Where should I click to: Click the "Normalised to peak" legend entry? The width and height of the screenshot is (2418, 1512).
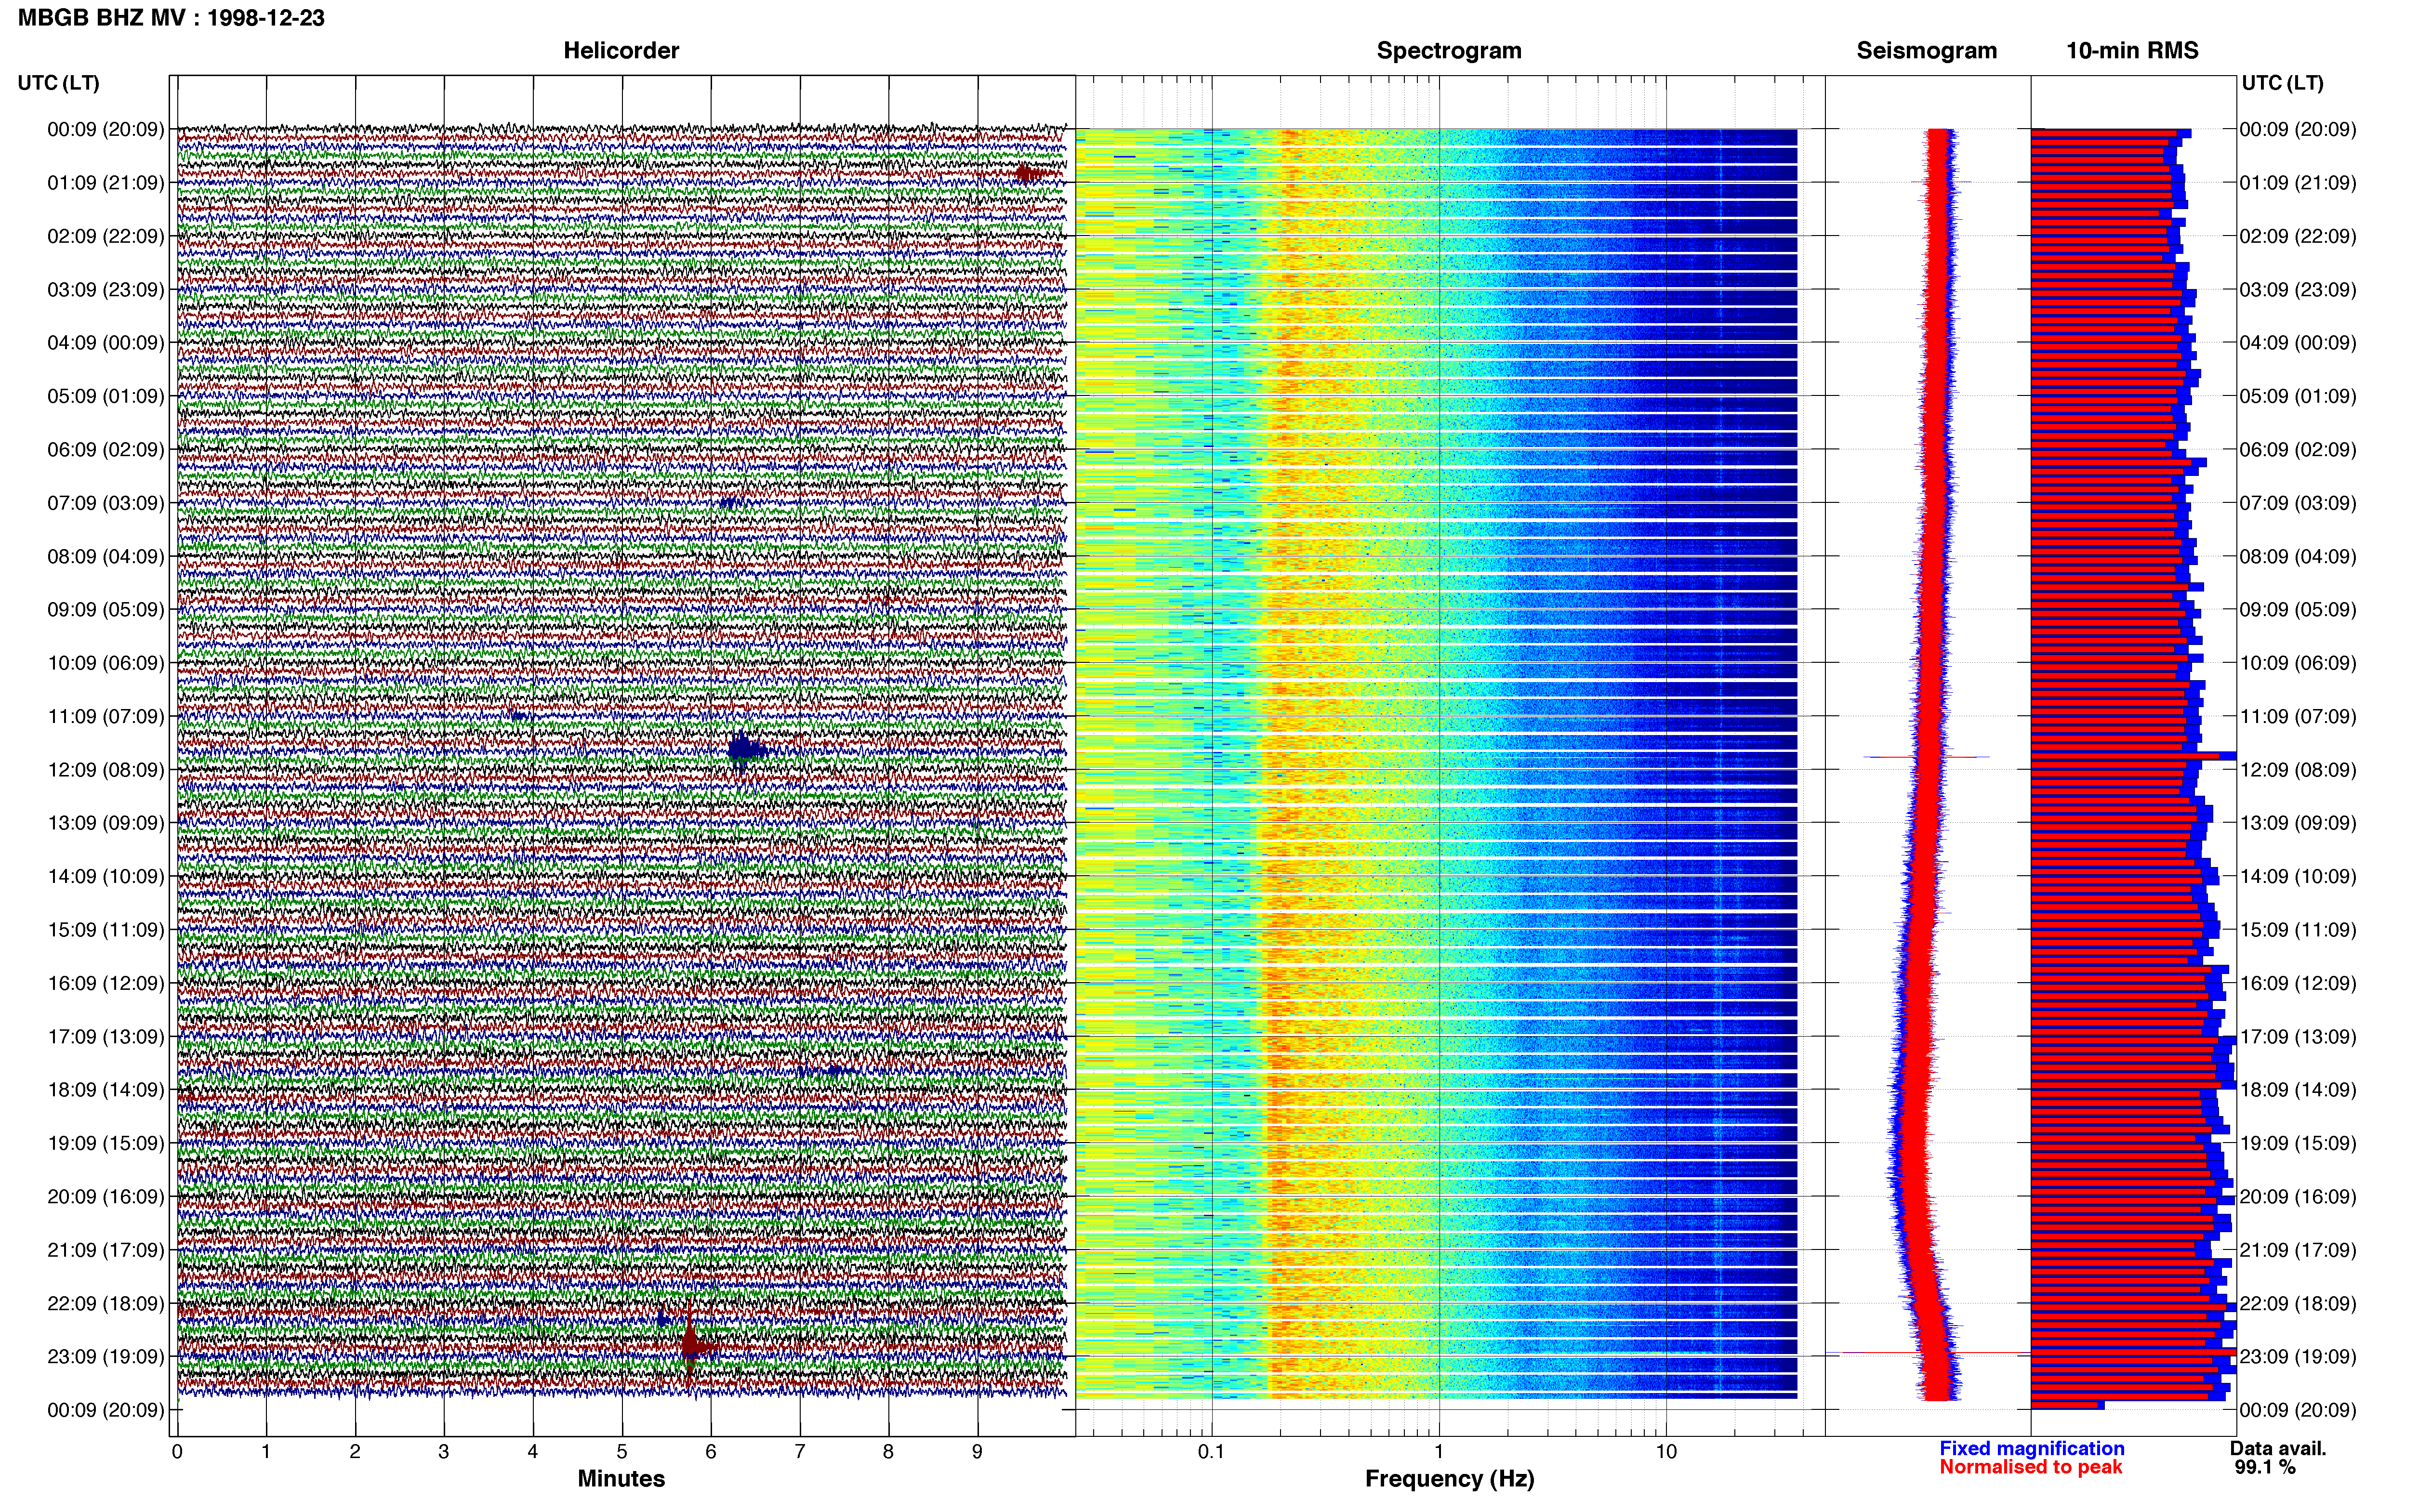point(2031,1467)
